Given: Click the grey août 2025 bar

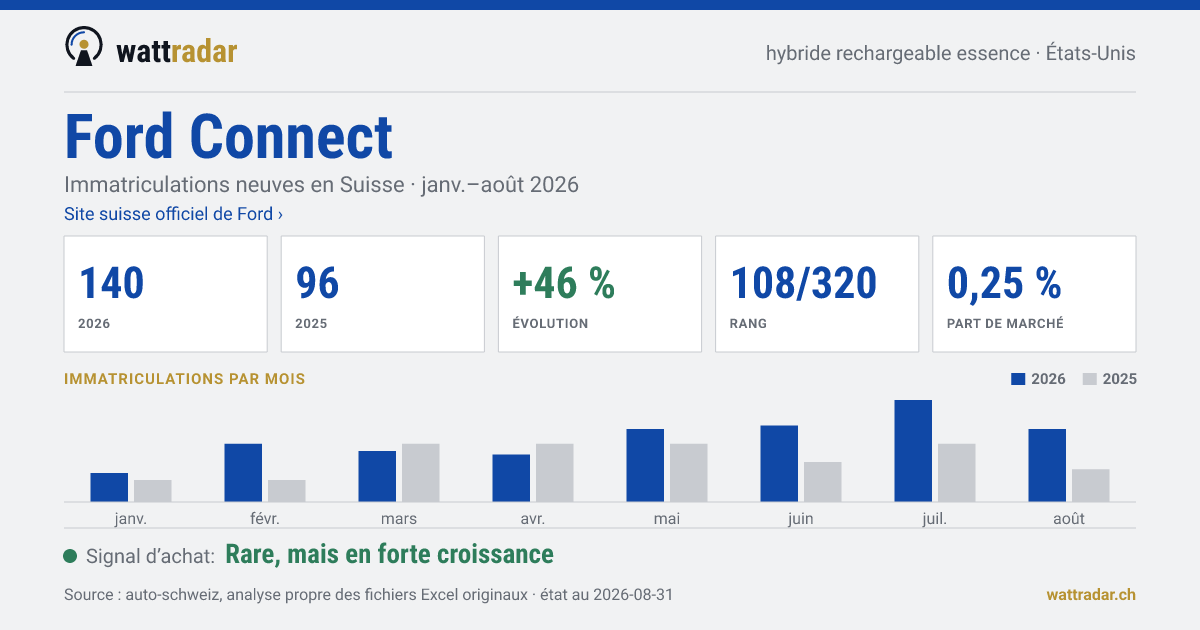Looking at the screenshot, I should pos(1091,485).
